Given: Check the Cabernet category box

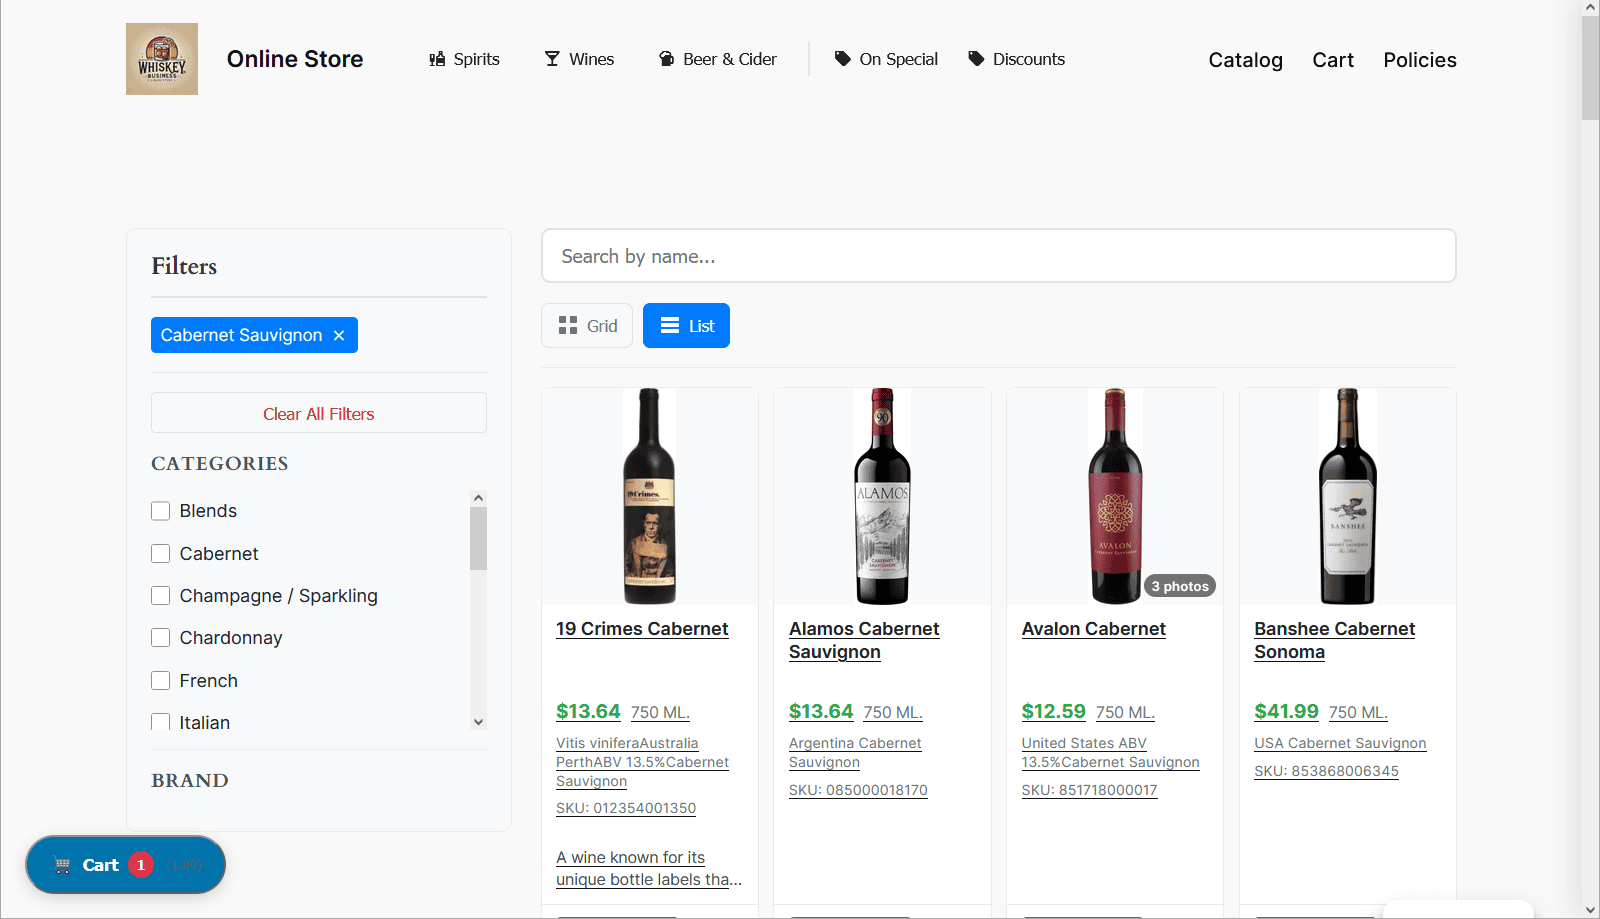Looking at the screenshot, I should (x=160, y=553).
